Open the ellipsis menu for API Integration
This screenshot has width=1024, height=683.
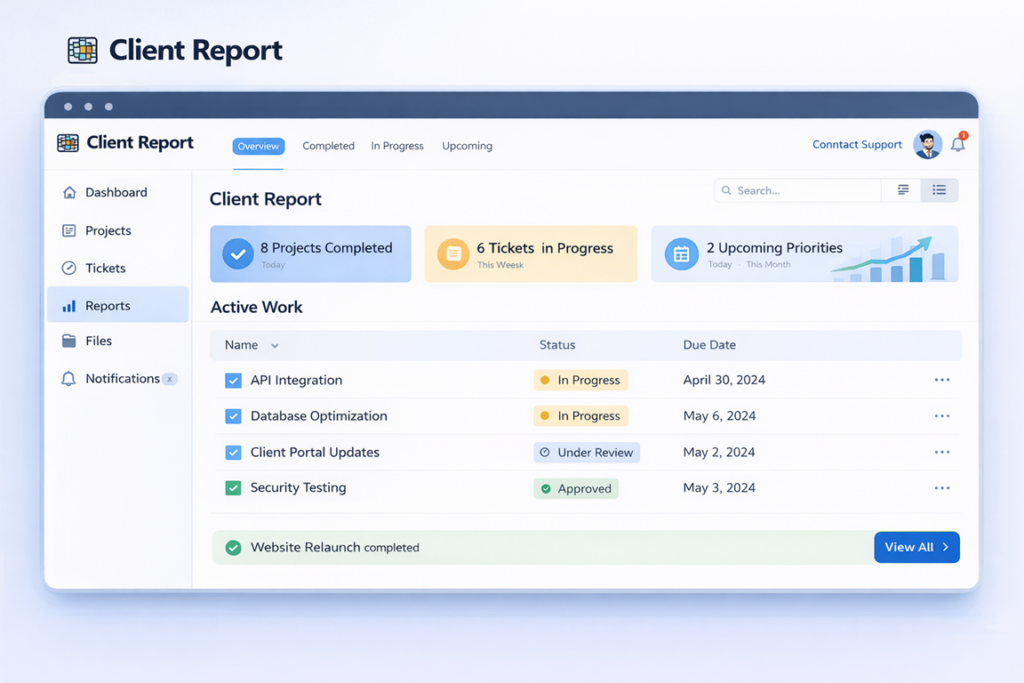click(x=941, y=380)
